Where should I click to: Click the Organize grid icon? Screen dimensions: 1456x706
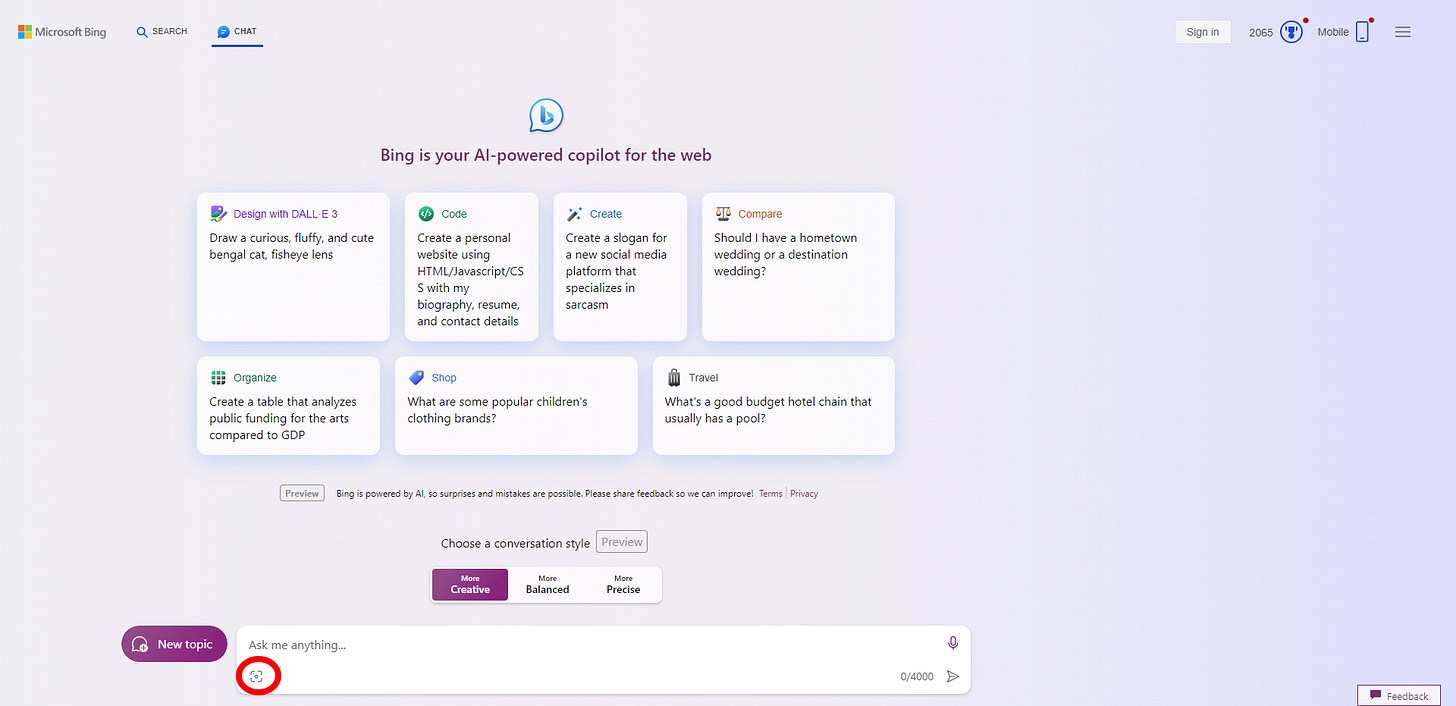218,378
